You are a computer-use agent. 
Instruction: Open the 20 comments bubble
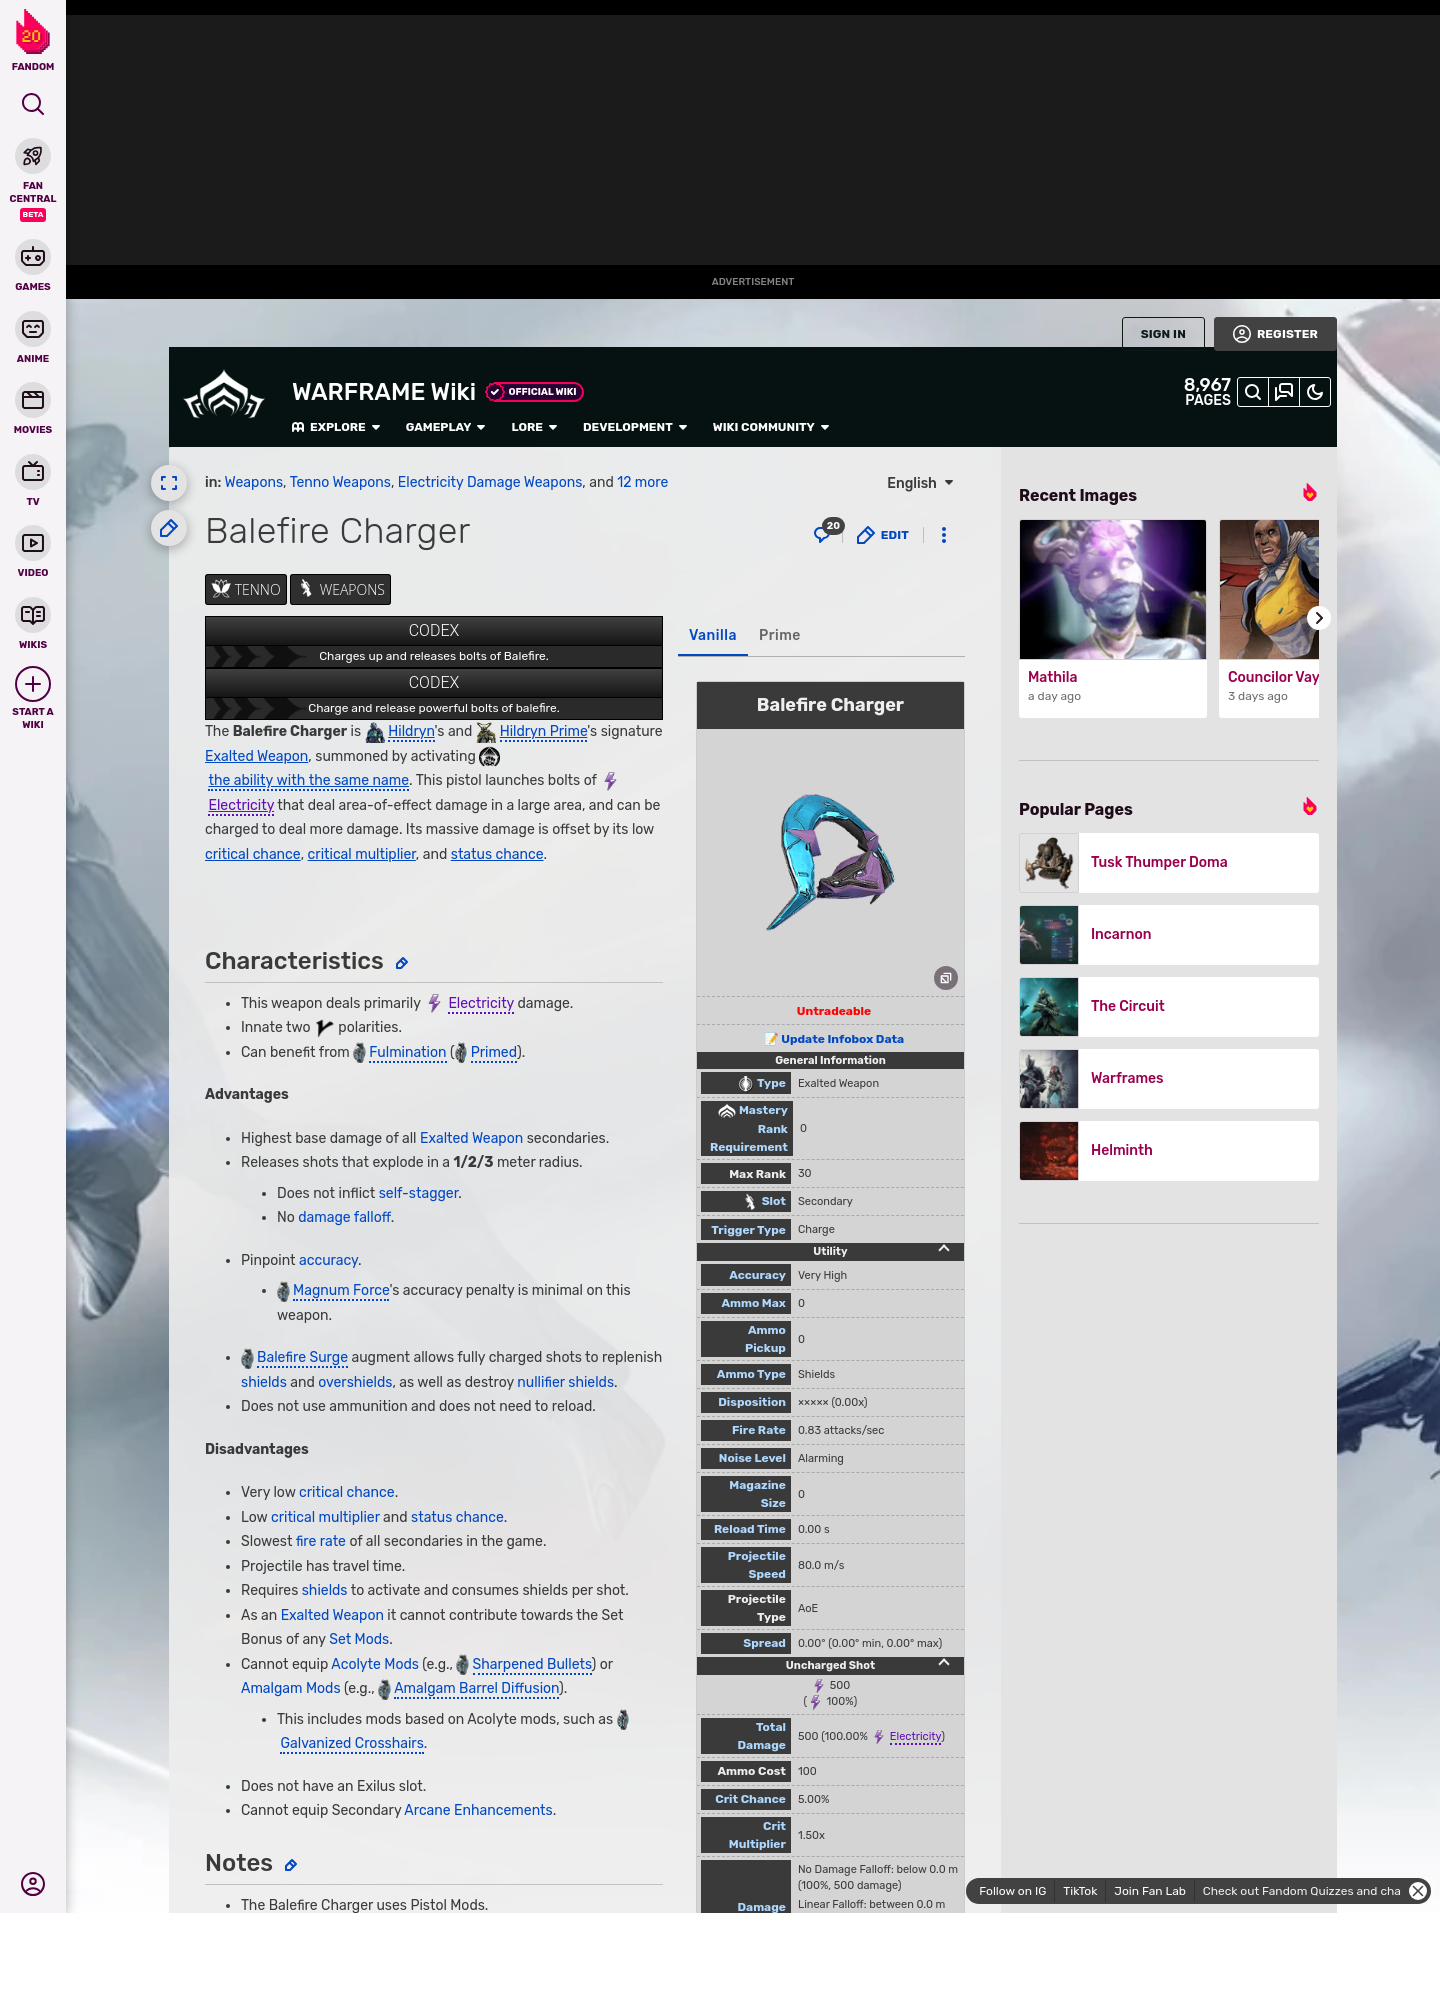point(828,531)
